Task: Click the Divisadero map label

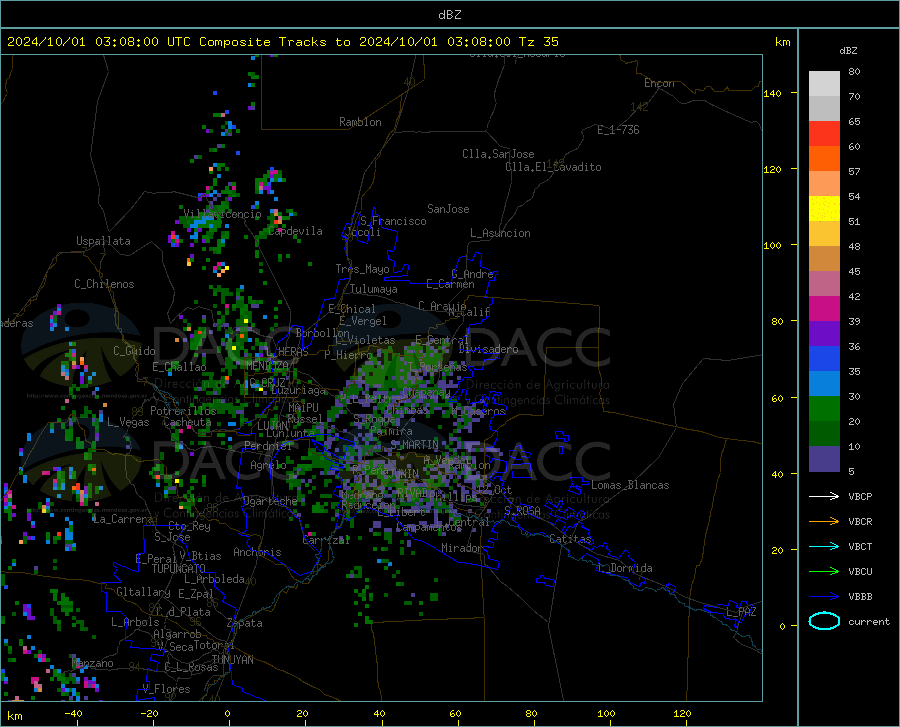Action: coord(488,349)
